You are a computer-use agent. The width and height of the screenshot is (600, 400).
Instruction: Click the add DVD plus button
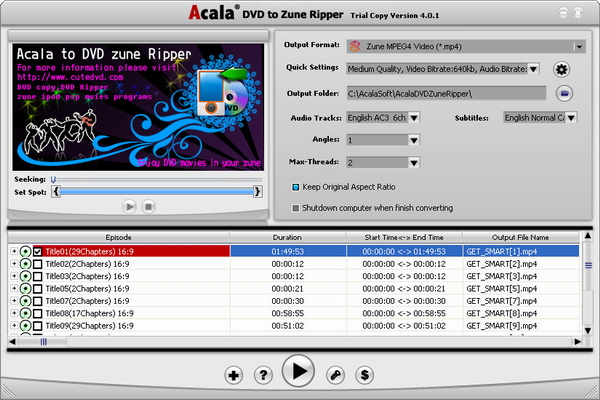click(x=233, y=375)
